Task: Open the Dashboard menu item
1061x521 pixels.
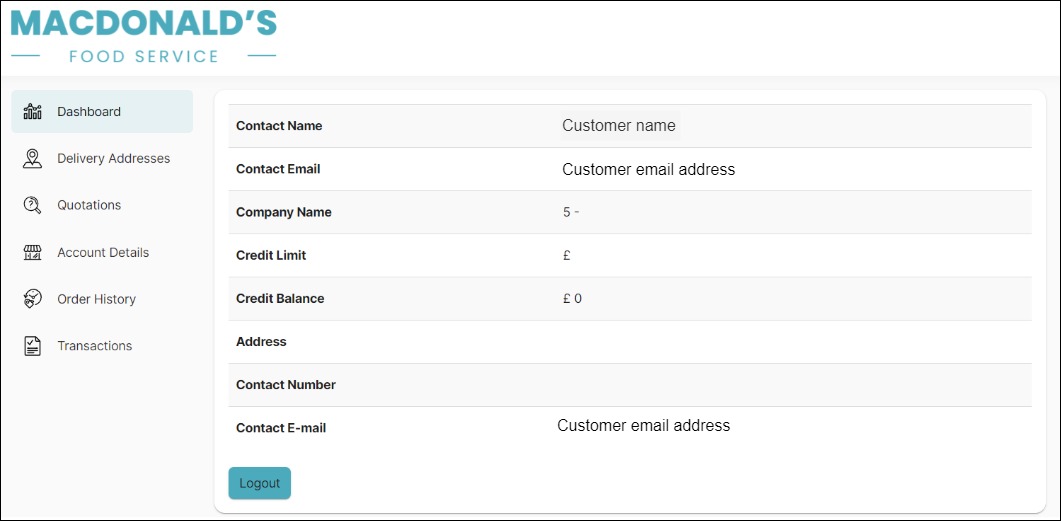Action: pyautogui.click(x=89, y=112)
